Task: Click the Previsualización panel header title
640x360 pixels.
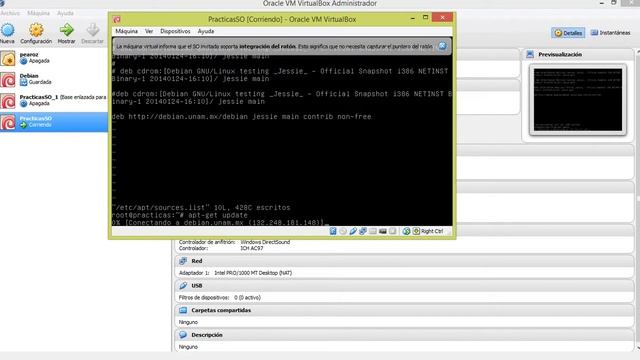Action: [x=560, y=54]
